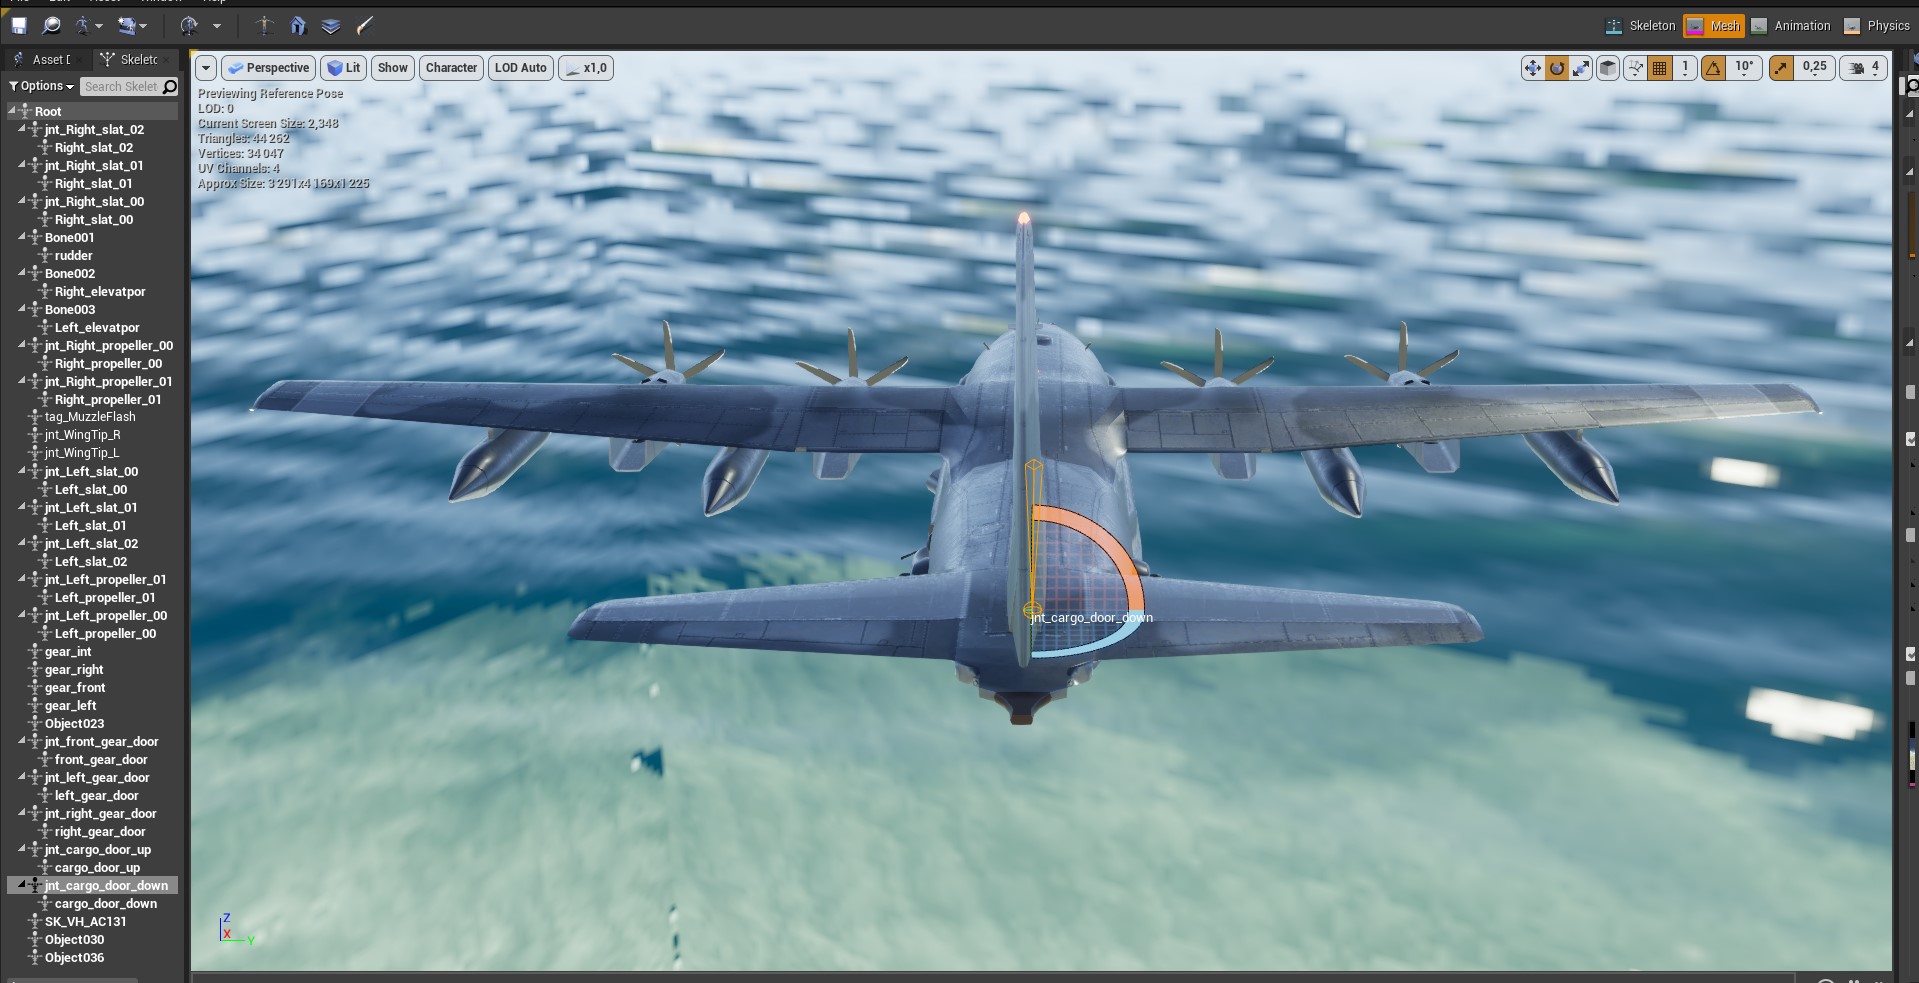
Task: Open the dropdown arrow next to the reimport icon
Action: click(x=216, y=26)
